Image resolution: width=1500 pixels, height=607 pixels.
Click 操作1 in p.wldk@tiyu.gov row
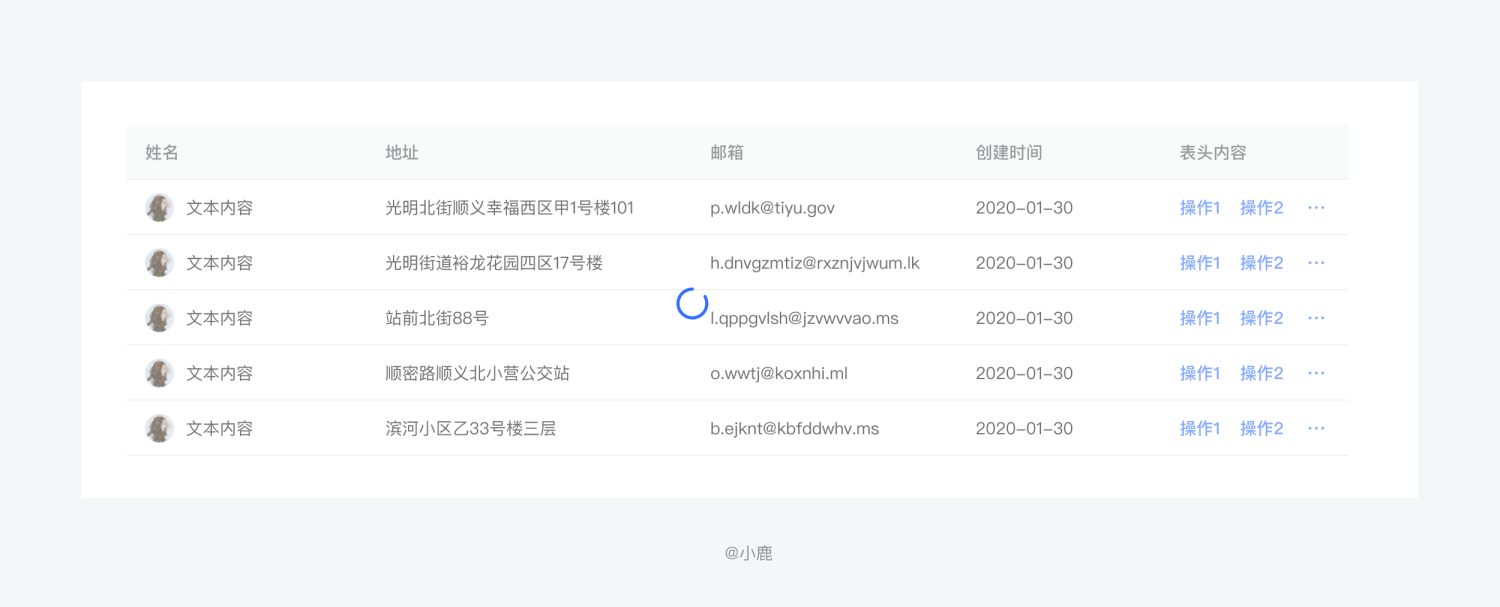click(1200, 208)
